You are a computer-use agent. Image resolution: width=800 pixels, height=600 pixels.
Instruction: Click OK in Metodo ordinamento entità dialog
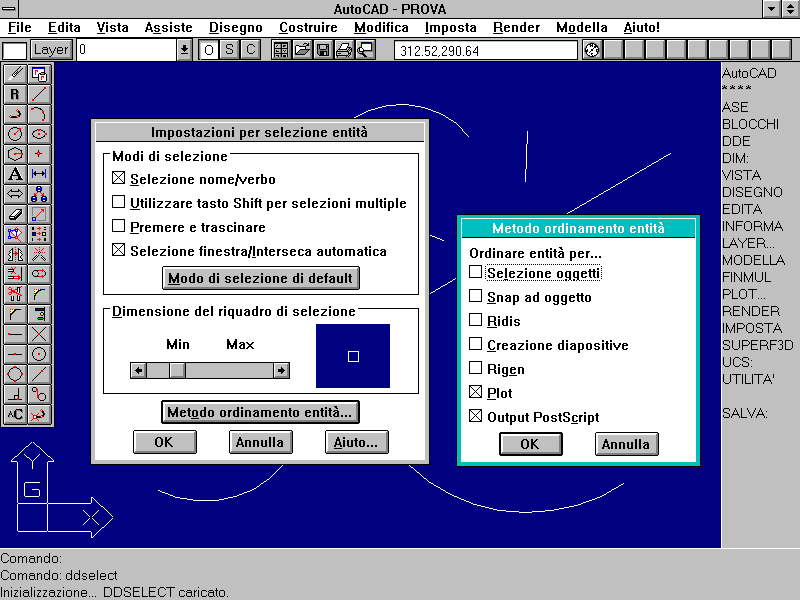[531, 444]
